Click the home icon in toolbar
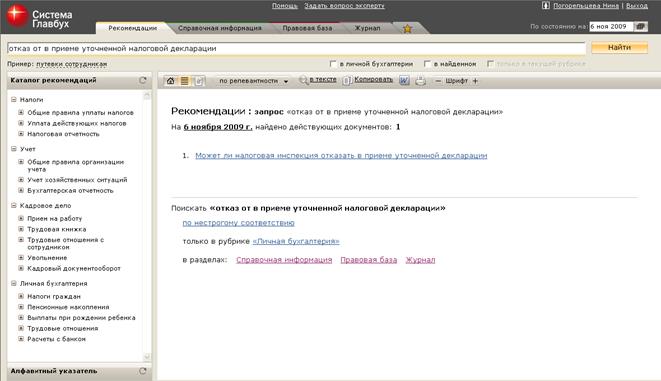 pyautogui.click(x=170, y=81)
